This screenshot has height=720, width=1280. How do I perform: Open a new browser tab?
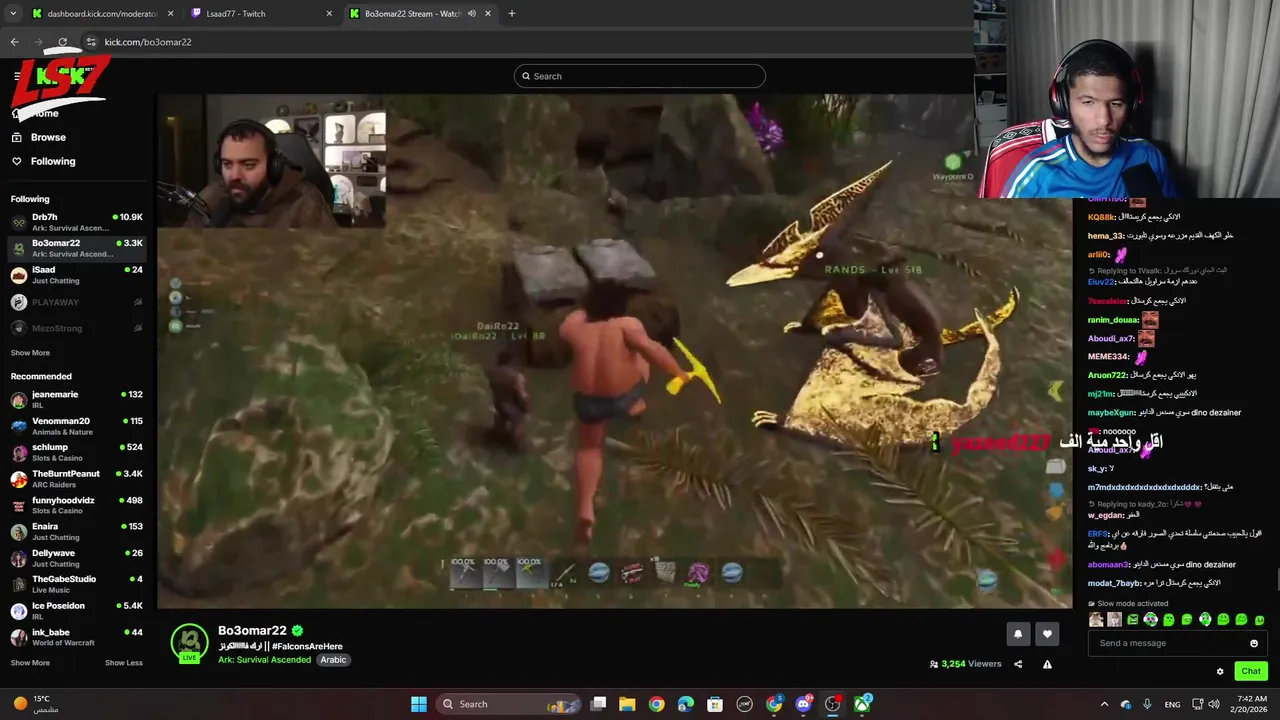point(511,14)
